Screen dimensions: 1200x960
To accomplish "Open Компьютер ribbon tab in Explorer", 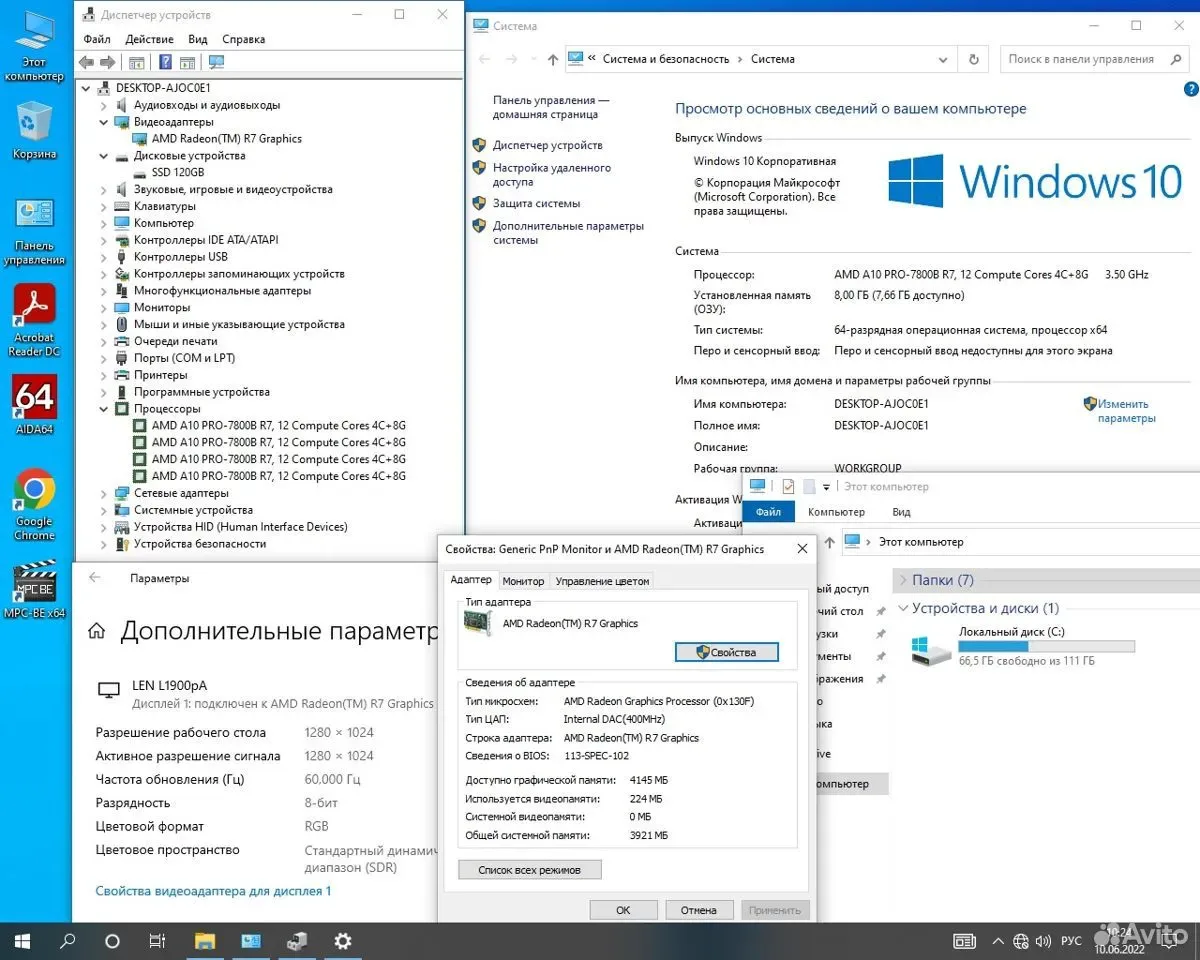I will [x=836, y=512].
